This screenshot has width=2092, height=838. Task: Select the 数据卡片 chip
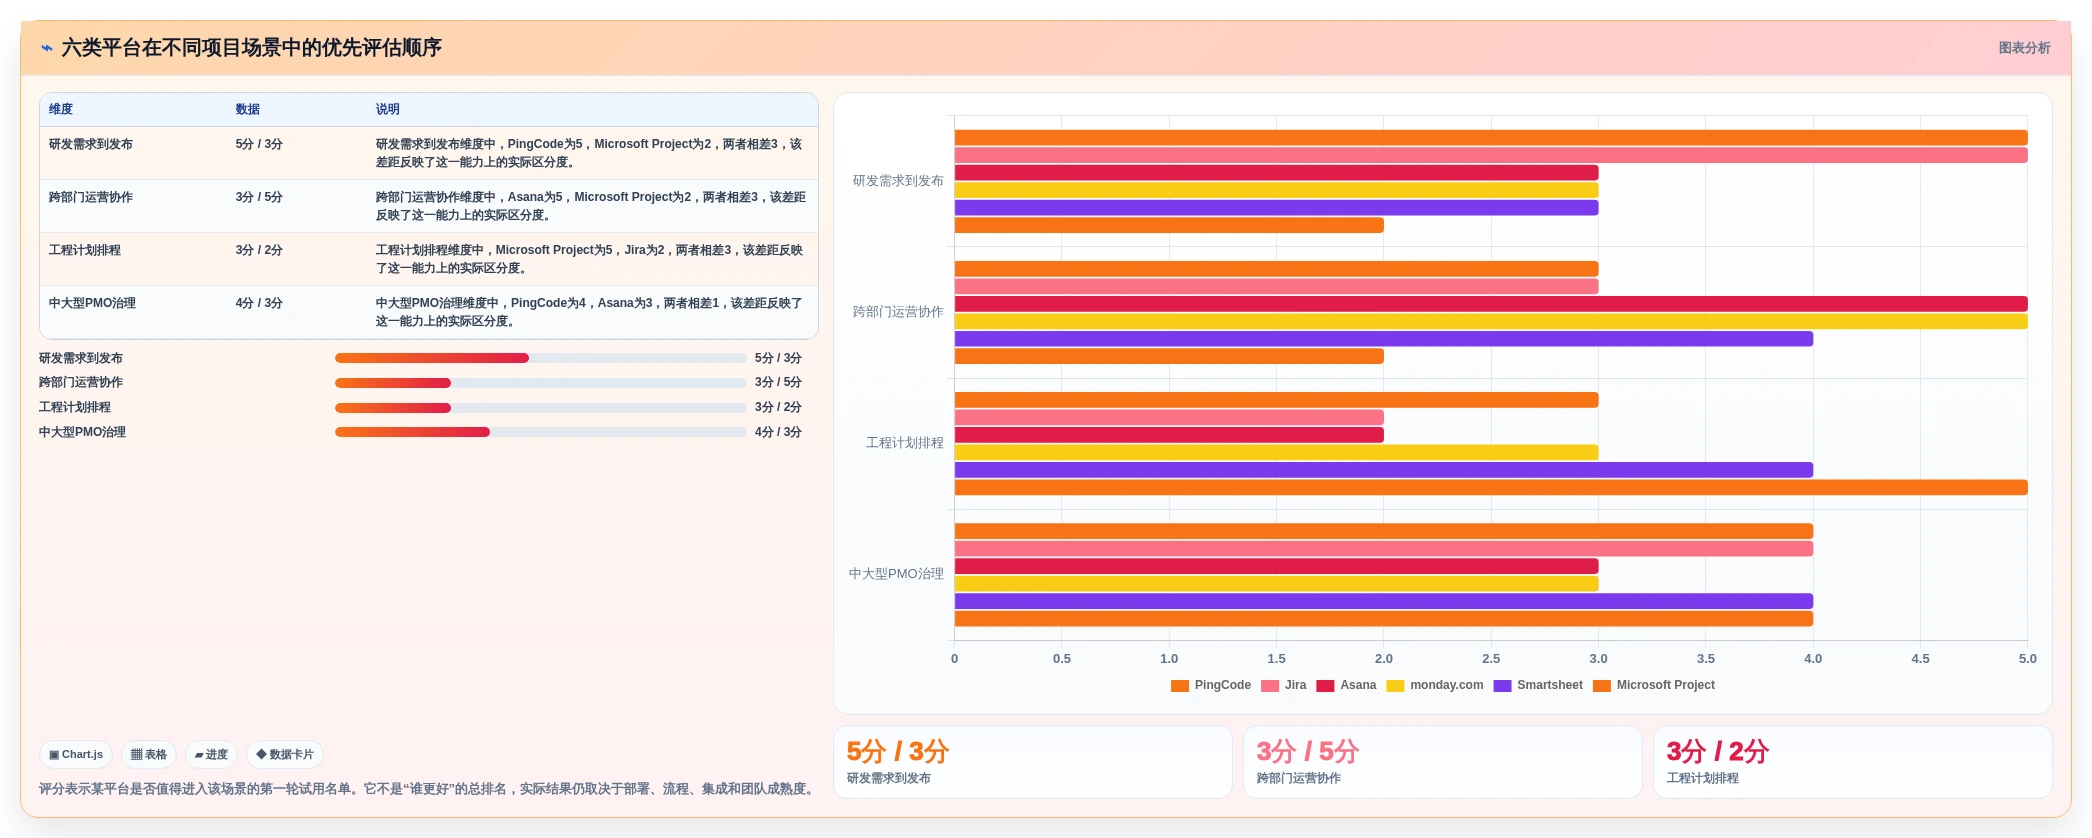pos(285,755)
